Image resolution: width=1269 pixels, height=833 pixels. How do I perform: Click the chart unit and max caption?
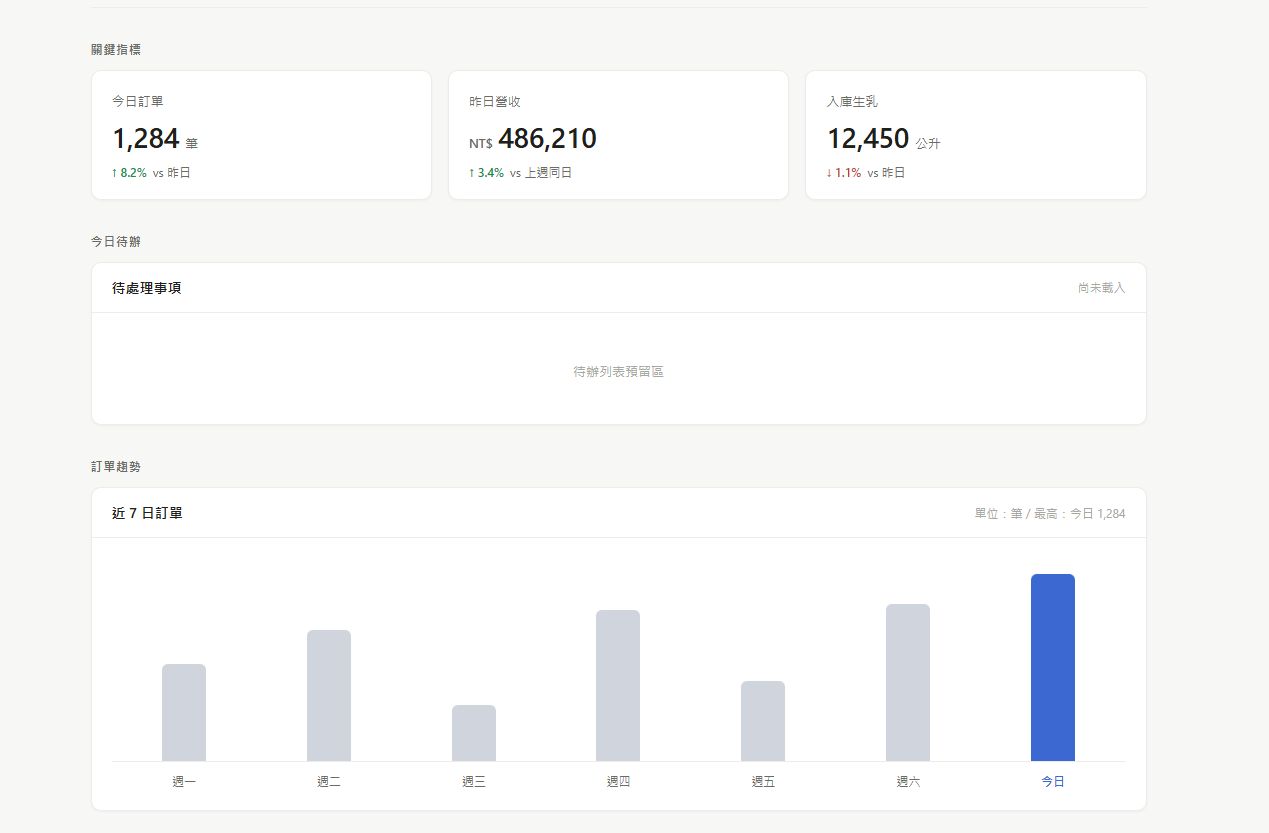coord(1049,514)
